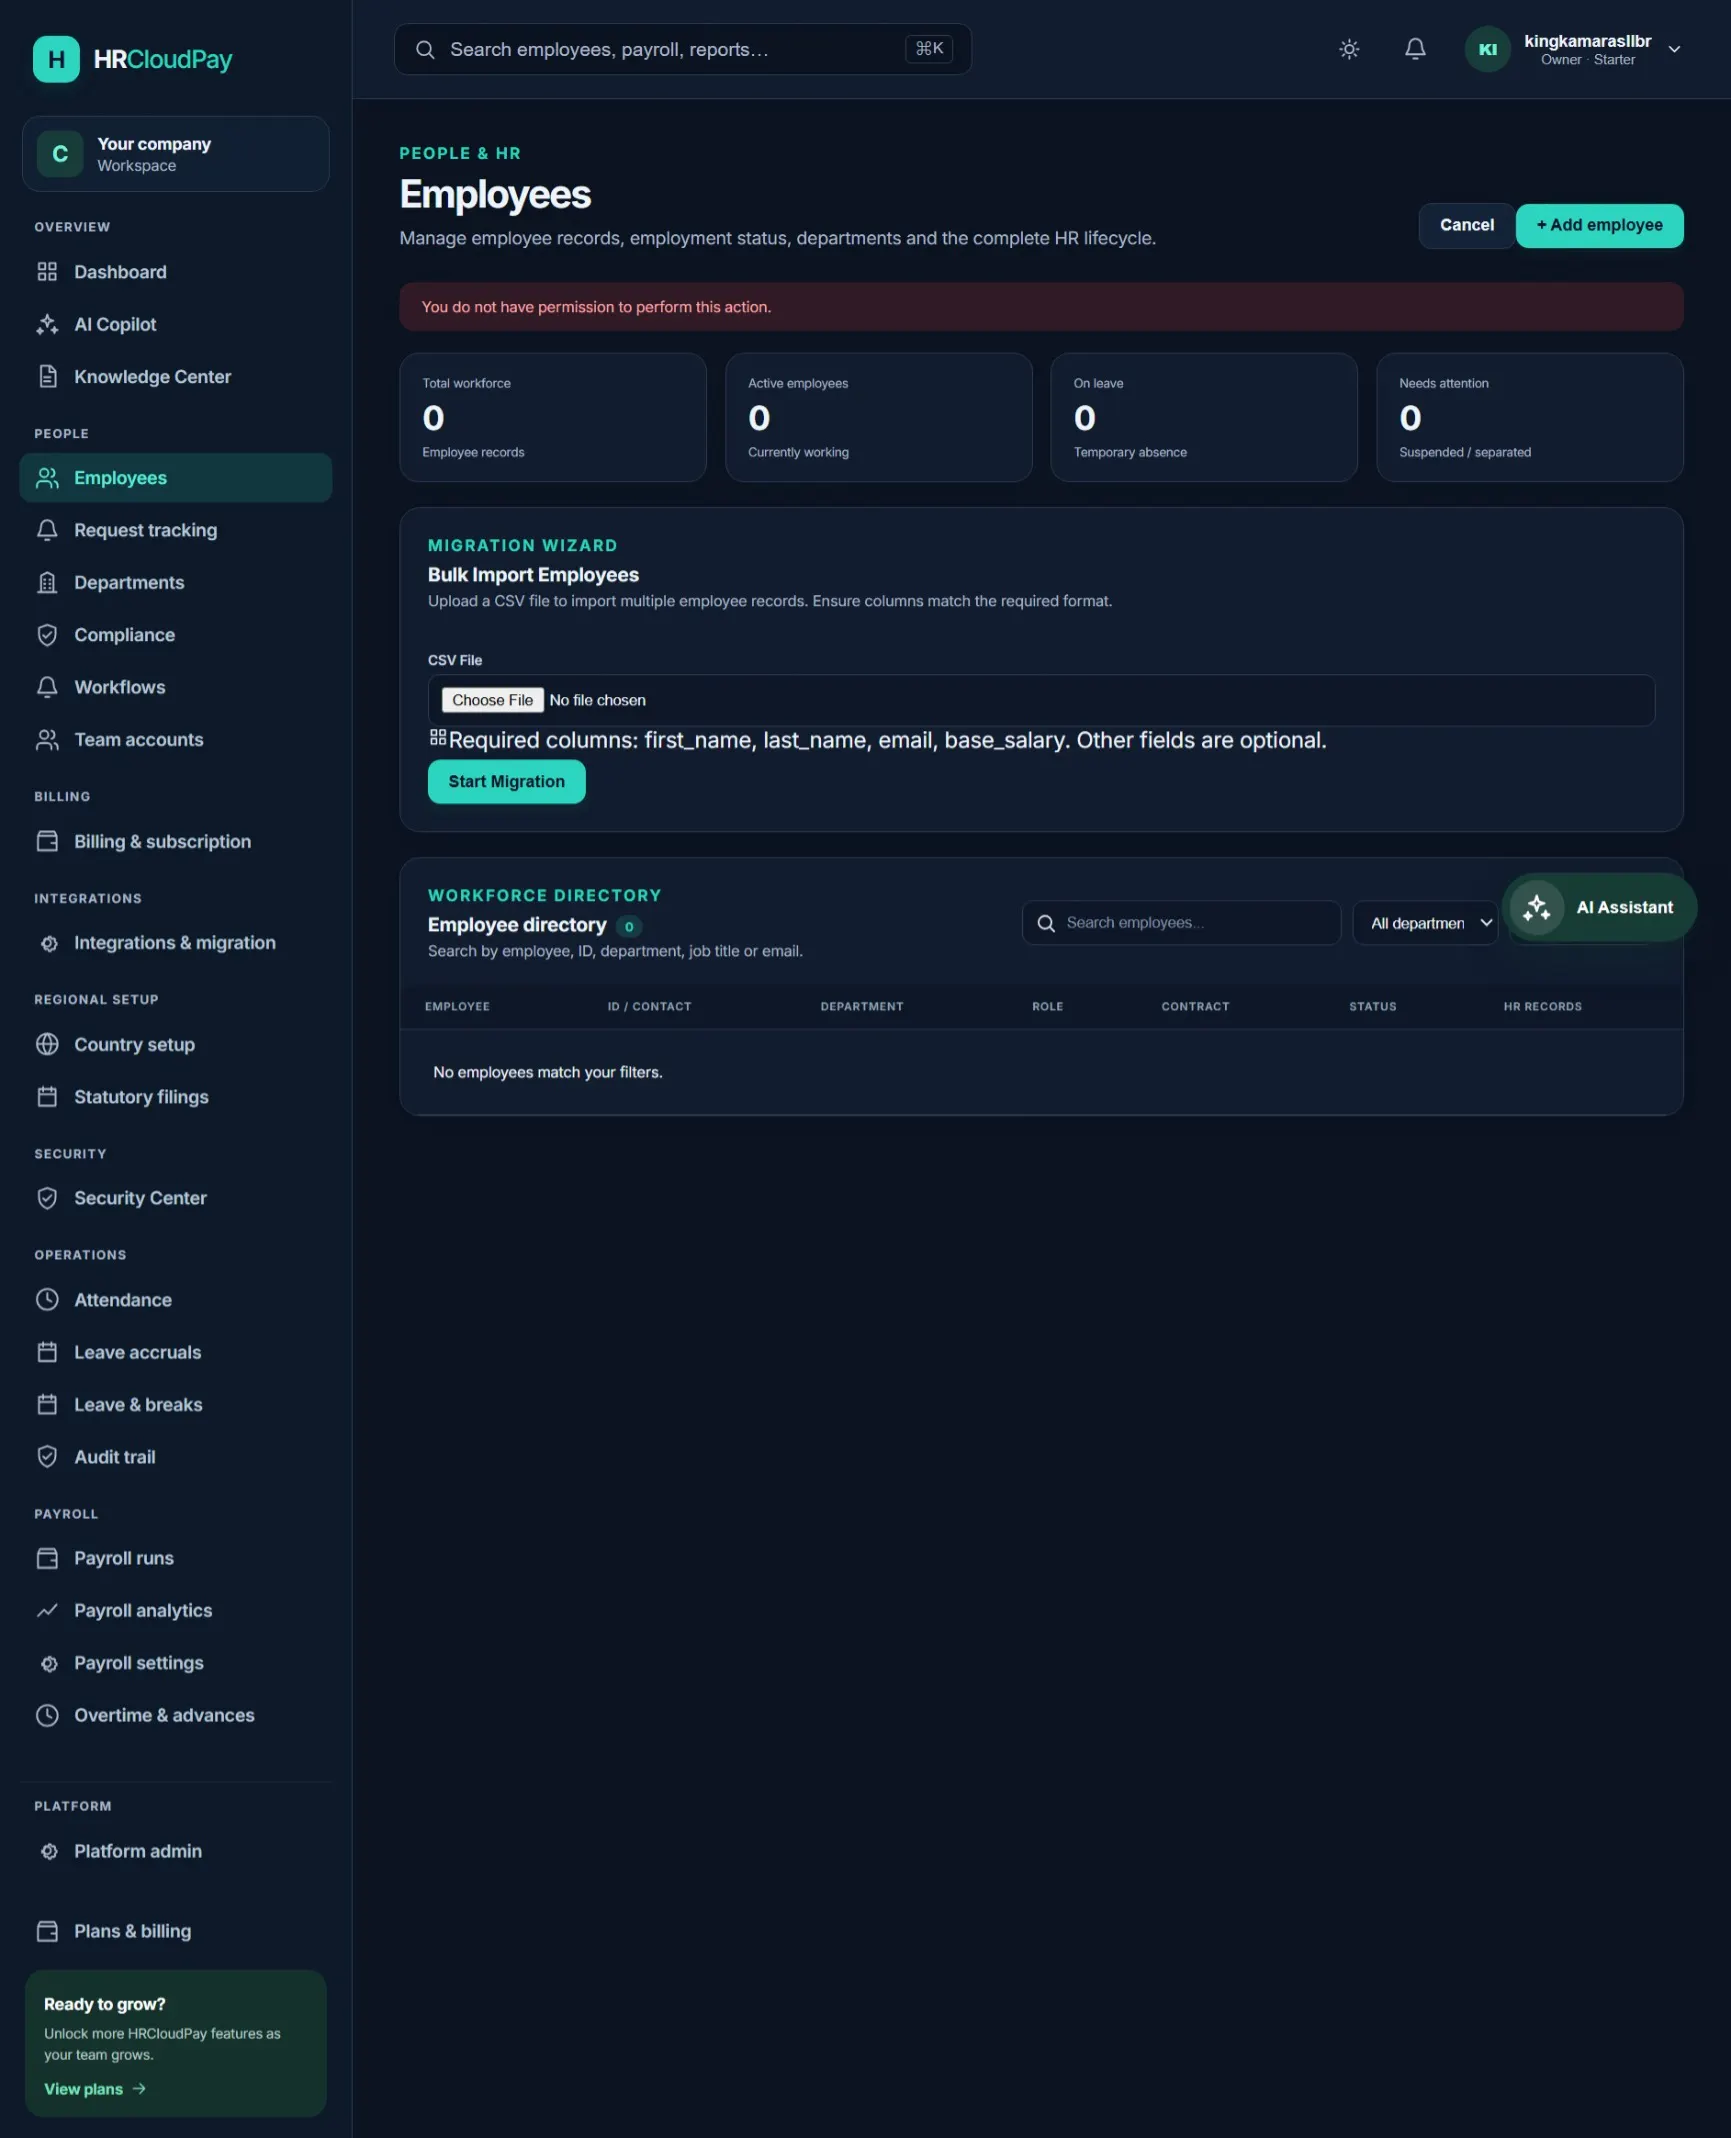Open Audit trail from the sidebar
The width and height of the screenshot is (1731, 2138).
[176, 1457]
